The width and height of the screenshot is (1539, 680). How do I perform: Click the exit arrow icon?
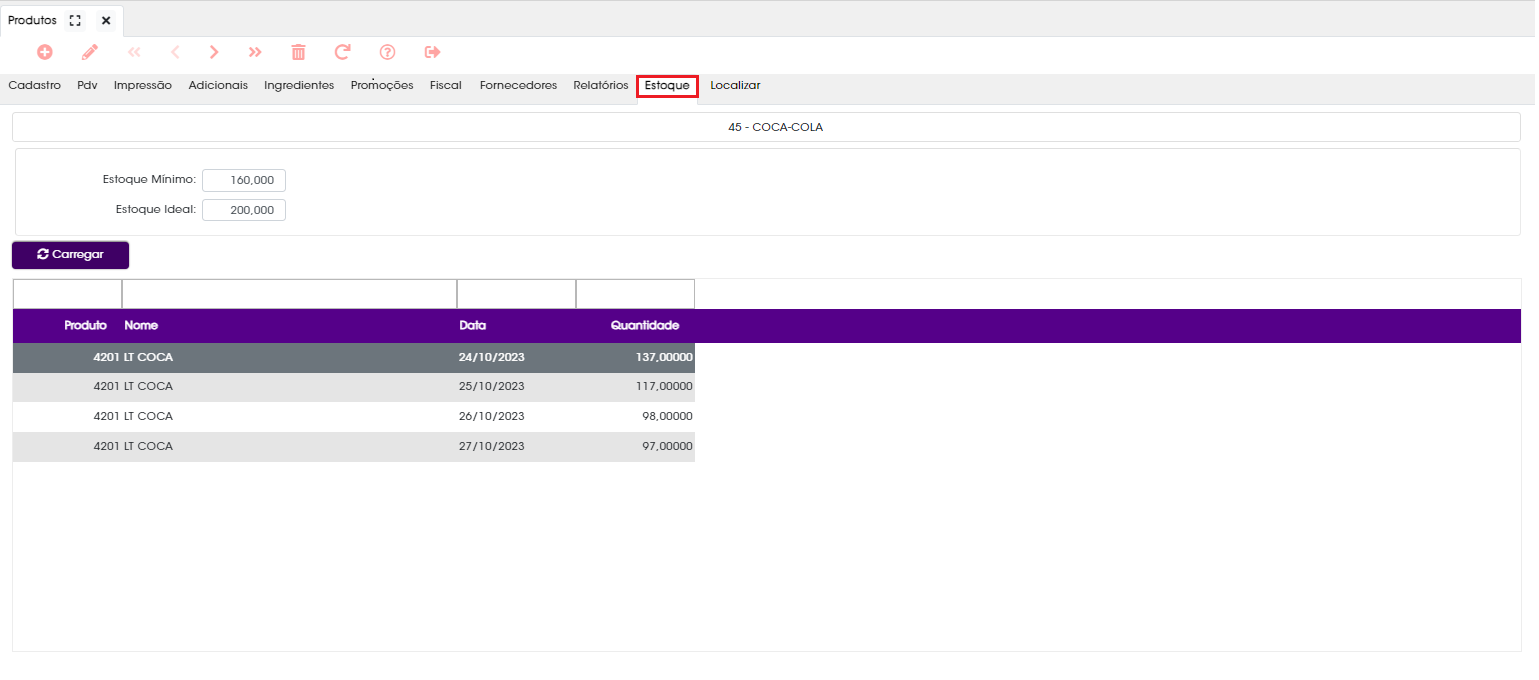(x=433, y=52)
